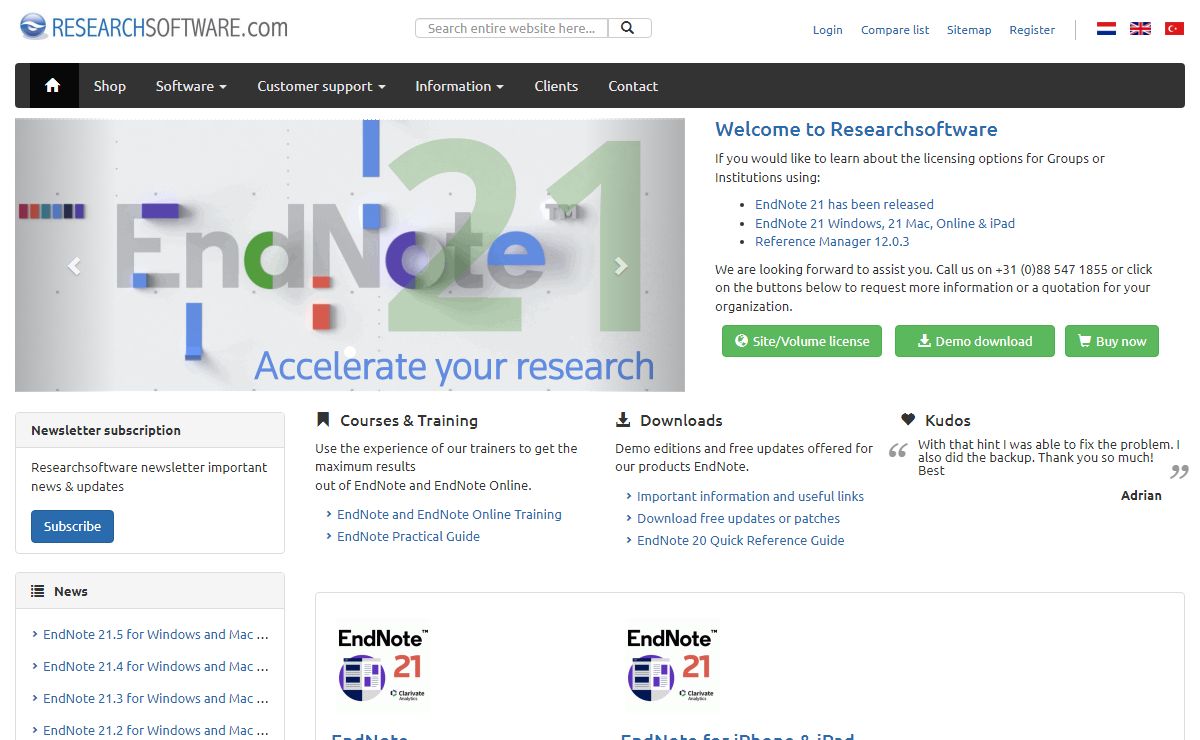The height and width of the screenshot is (740, 1200).
Task: Switch language with the UK flag
Action: [1140, 29]
